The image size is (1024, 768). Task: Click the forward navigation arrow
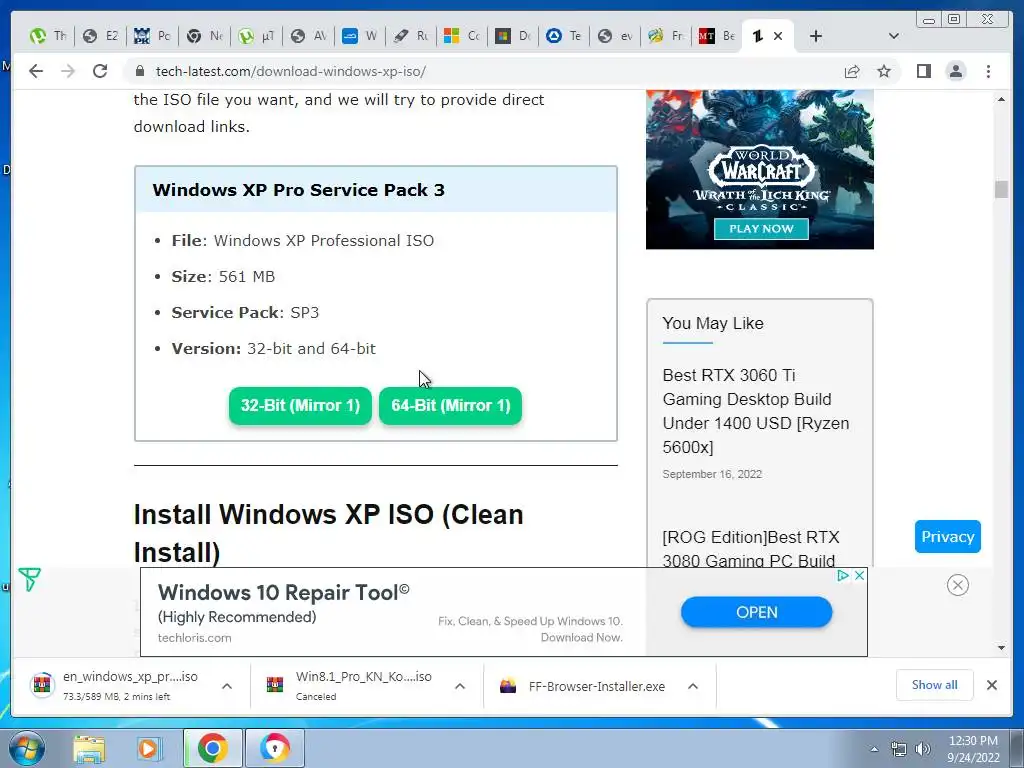click(x=68, y=71)
